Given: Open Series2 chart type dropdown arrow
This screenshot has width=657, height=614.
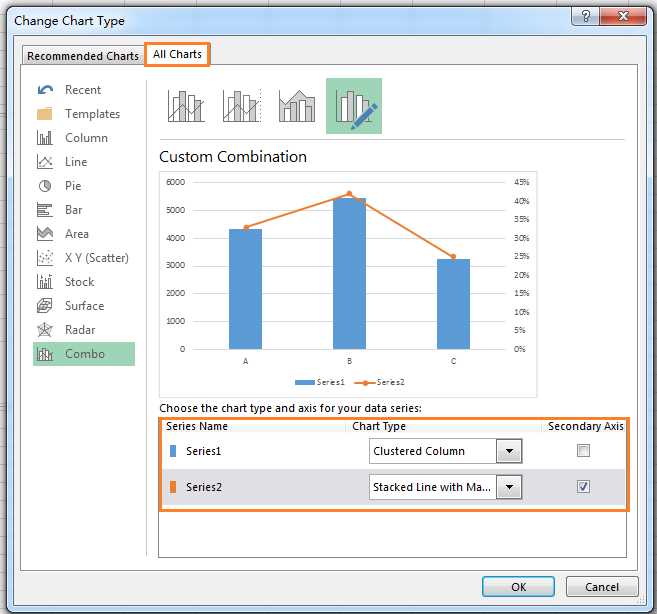Looking at the screenshot, I should click(509, 487).
